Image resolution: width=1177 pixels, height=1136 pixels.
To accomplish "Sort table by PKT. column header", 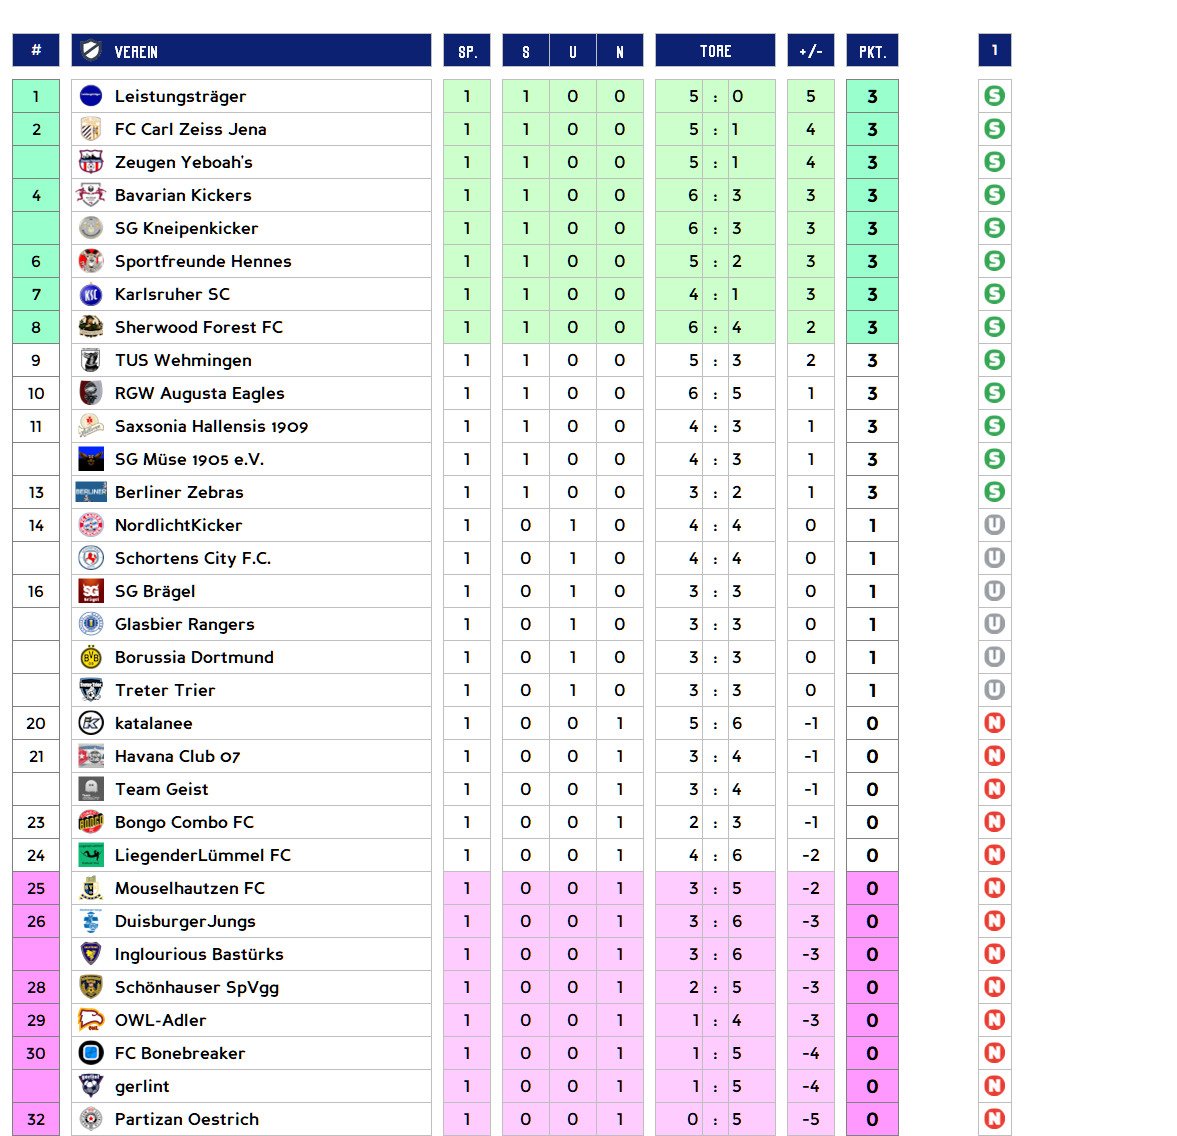I will 872,51.
